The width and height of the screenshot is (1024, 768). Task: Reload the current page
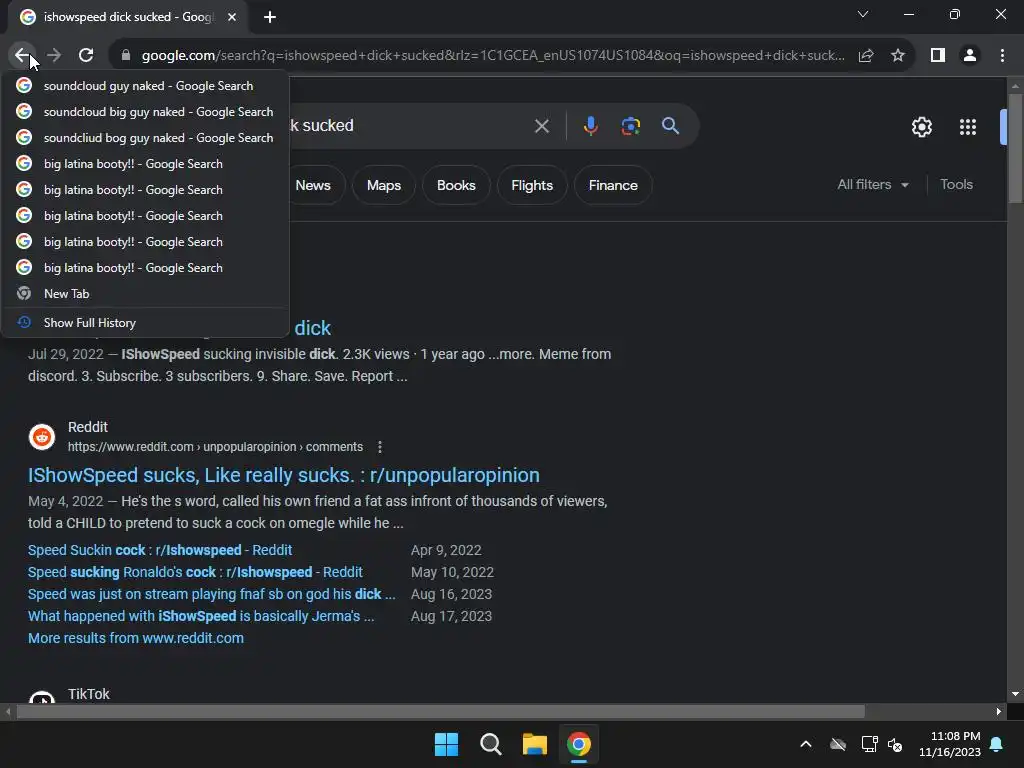86,56
